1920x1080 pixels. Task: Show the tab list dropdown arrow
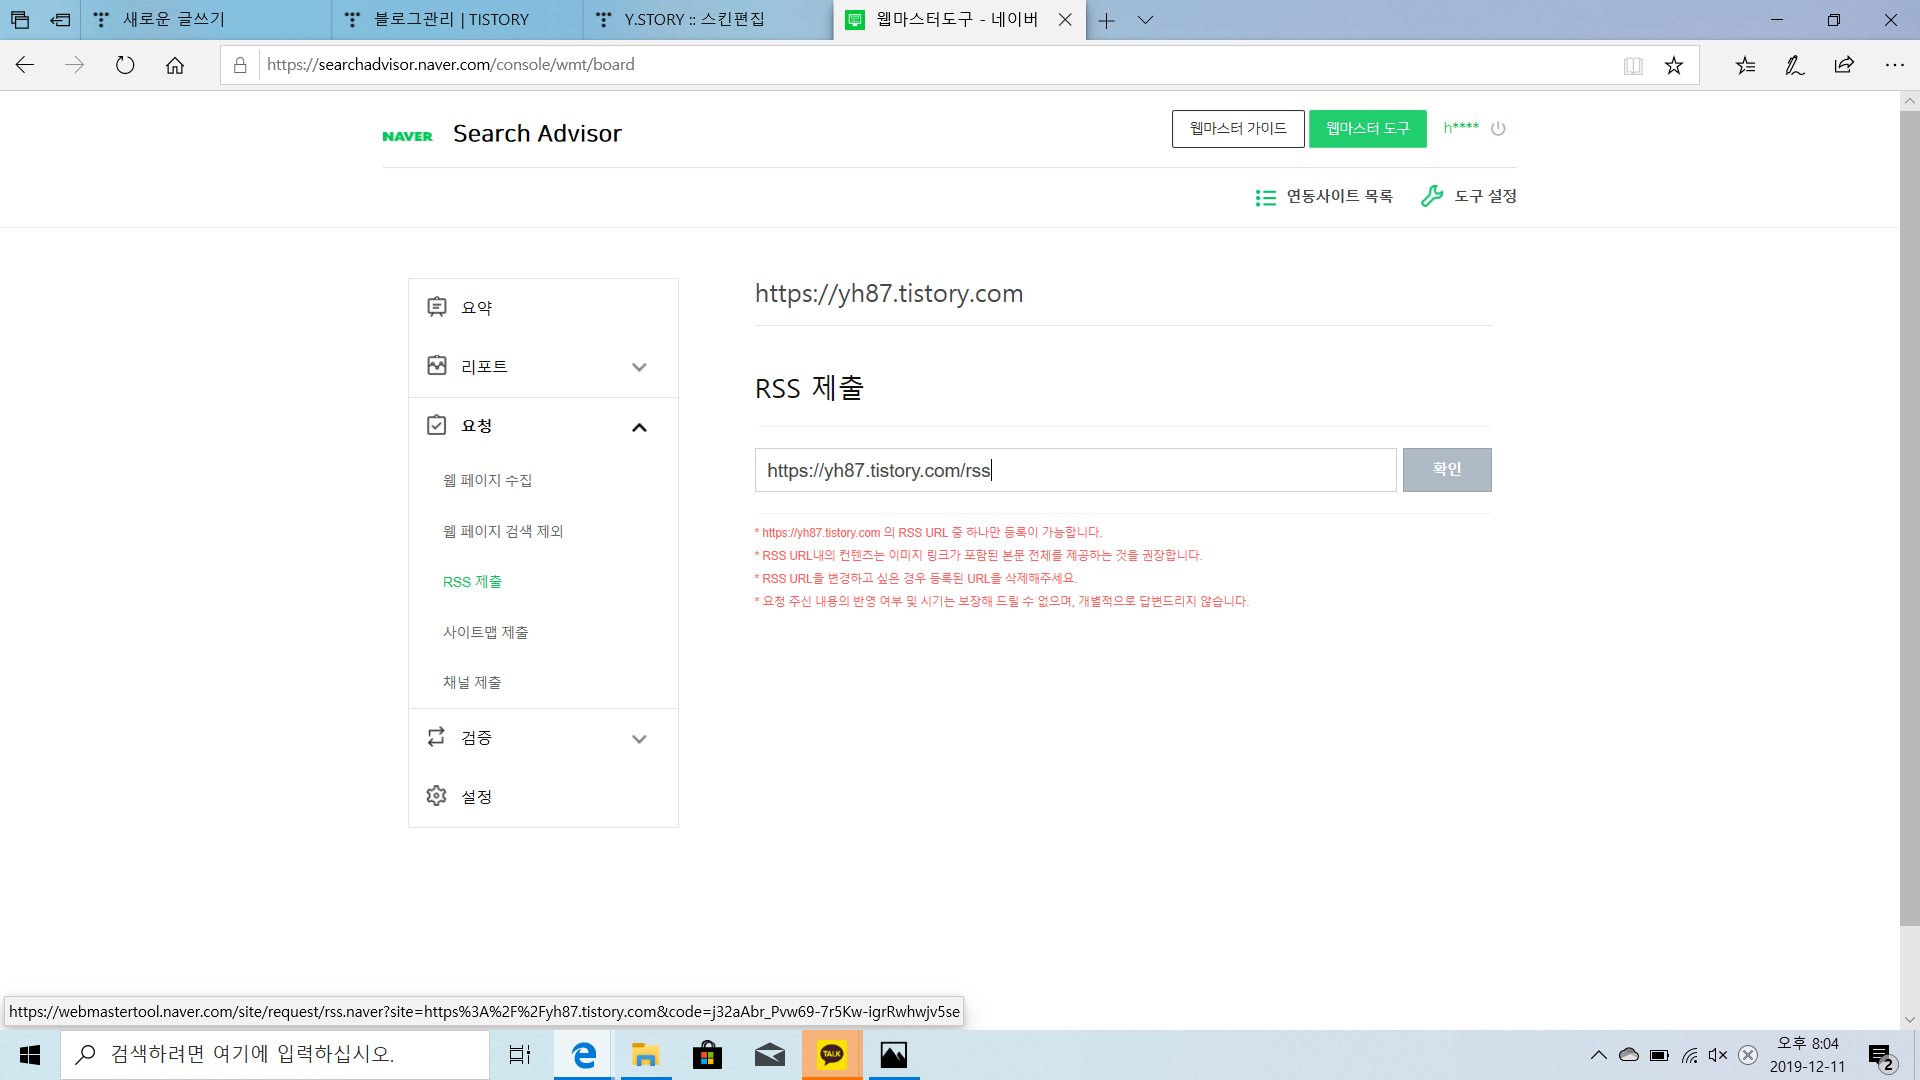pos(1146,20)
